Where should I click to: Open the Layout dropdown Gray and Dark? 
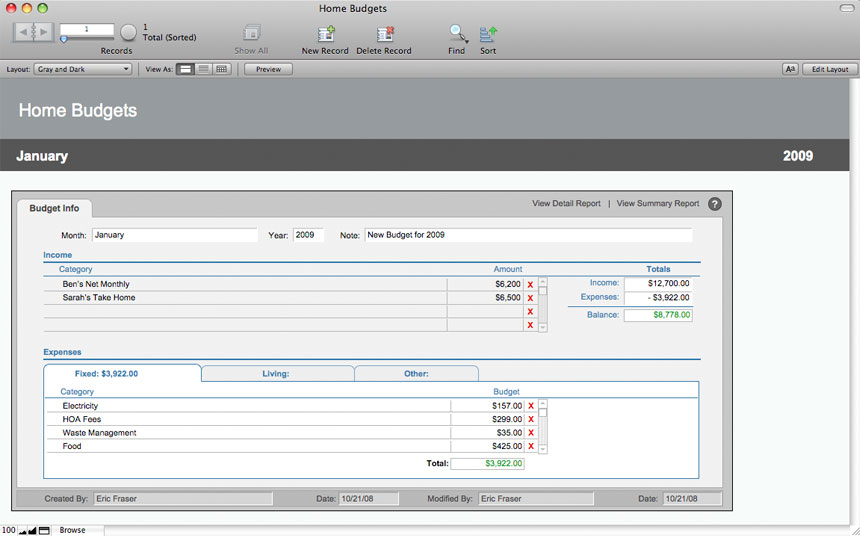[x=83, y=69]
